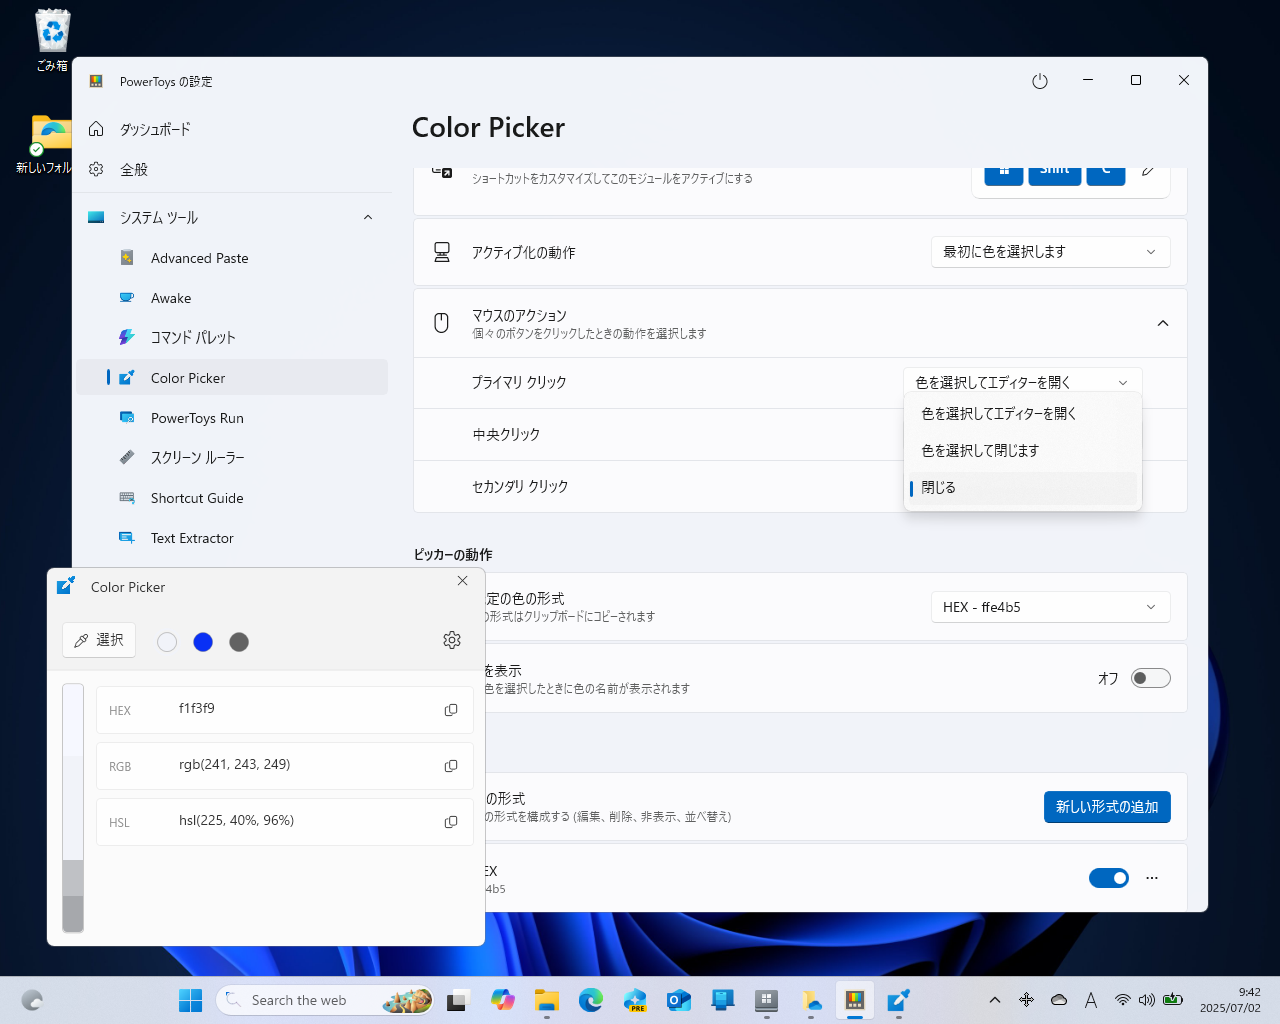The height and width of the screenshot is (1024, 1280).
Task: Choose 色を選択して閉じます from the list
Action: pos(1022,450)
